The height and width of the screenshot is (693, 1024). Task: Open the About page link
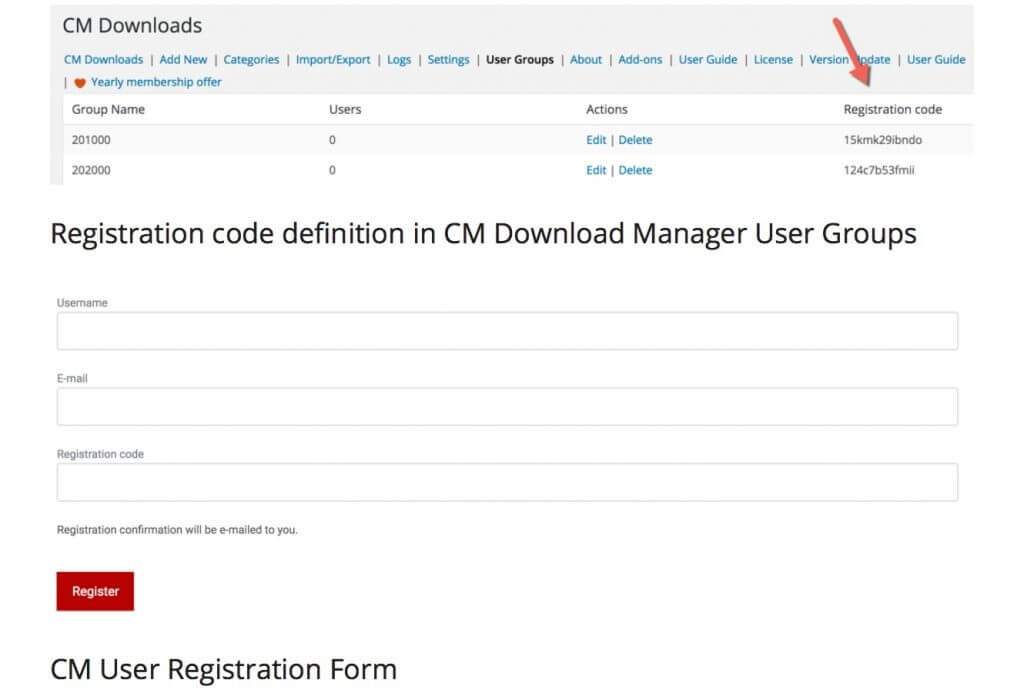pos(586,60)
